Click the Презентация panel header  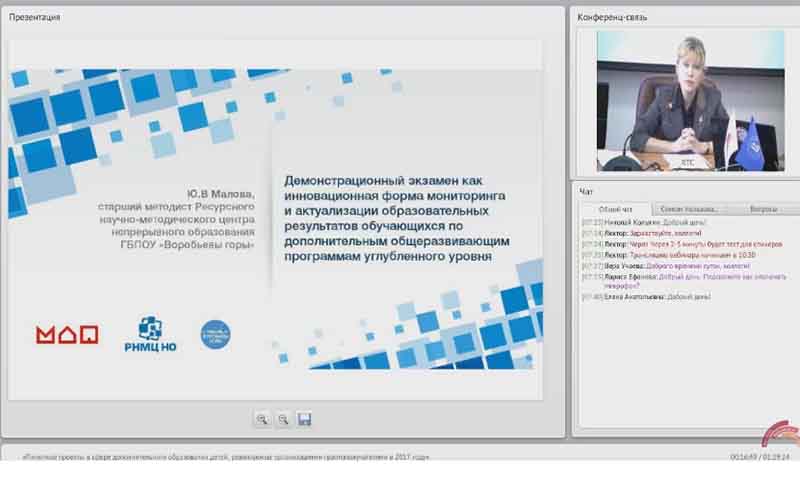coord(34,17)
